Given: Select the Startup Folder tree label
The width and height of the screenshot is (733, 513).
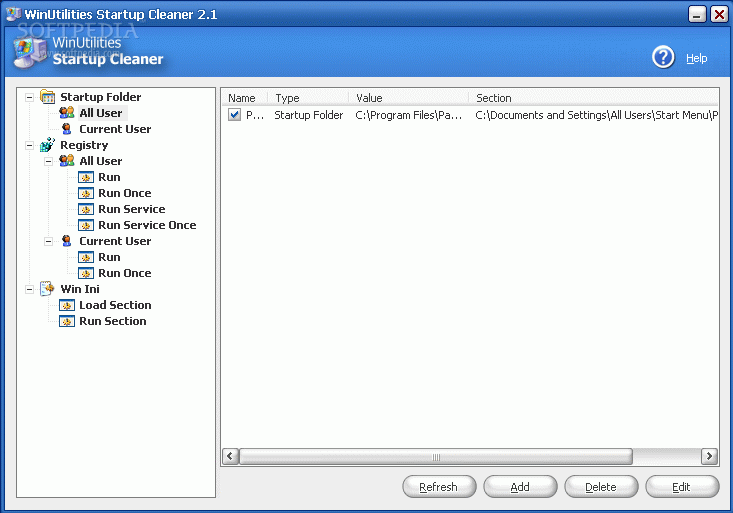Looking at the screenshot, I should coord(101,97).
